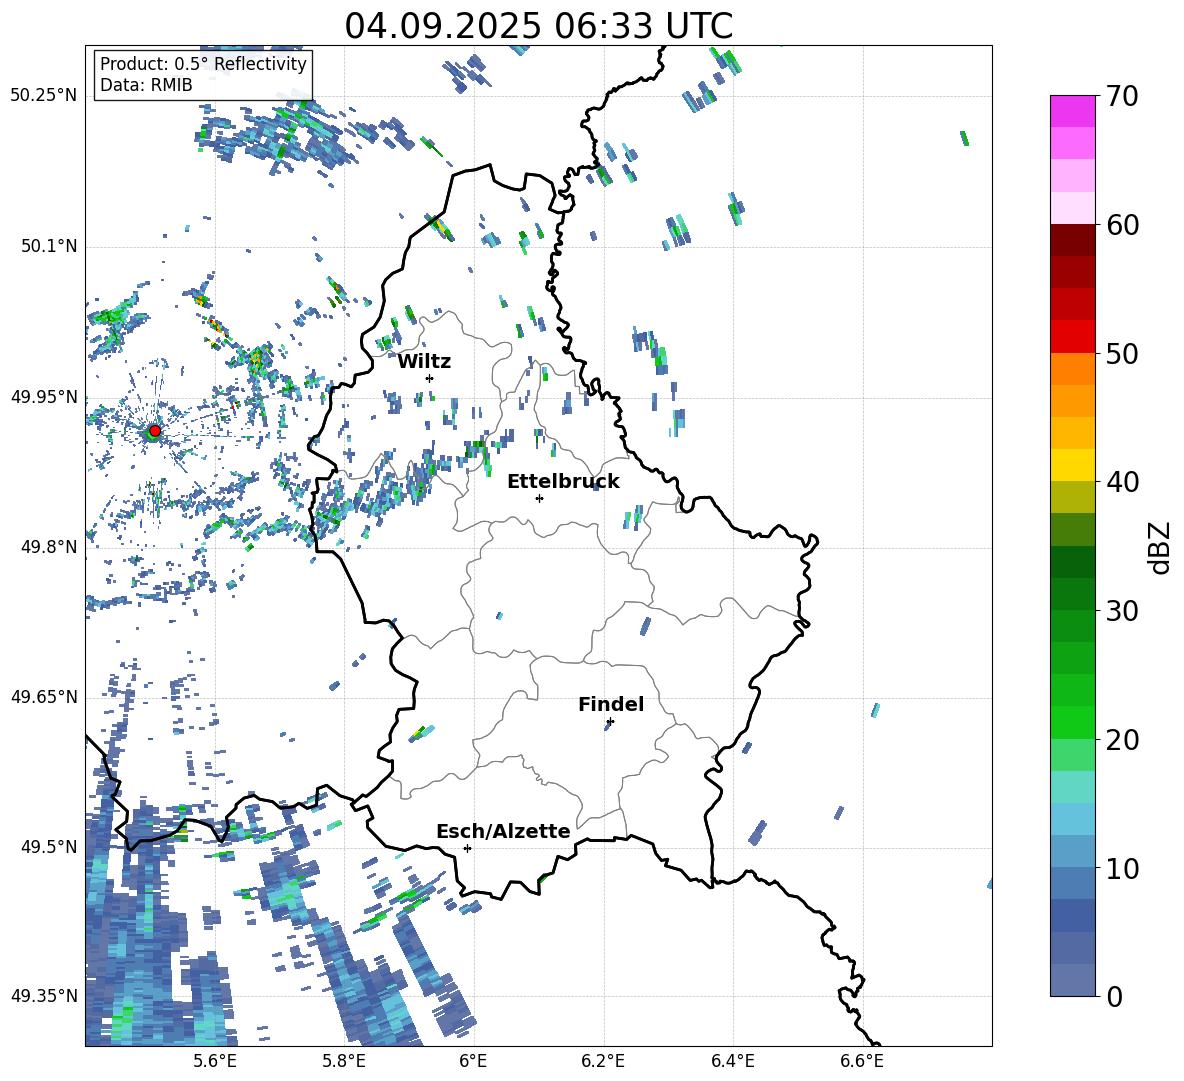
Task: Click the Wiltz city label
Action: pos(424,362)
